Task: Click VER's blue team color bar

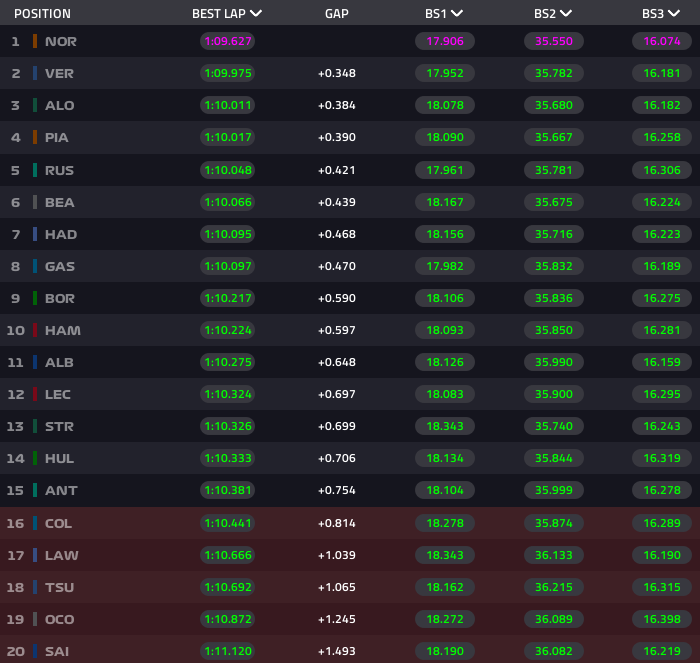Action: pos(35,73)
